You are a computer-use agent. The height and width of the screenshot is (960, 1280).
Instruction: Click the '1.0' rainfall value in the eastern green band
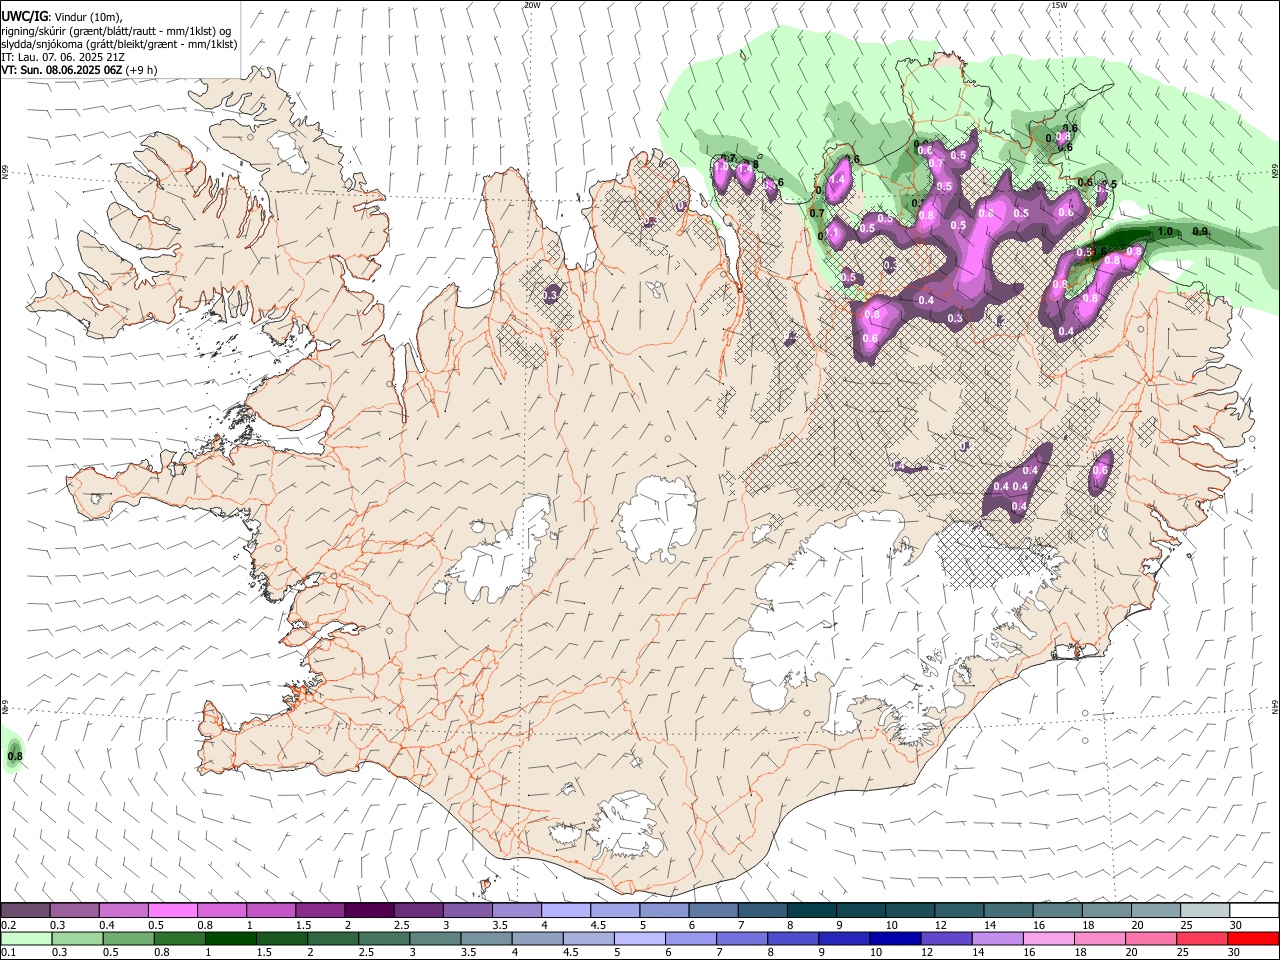(x=1164, y=232)
